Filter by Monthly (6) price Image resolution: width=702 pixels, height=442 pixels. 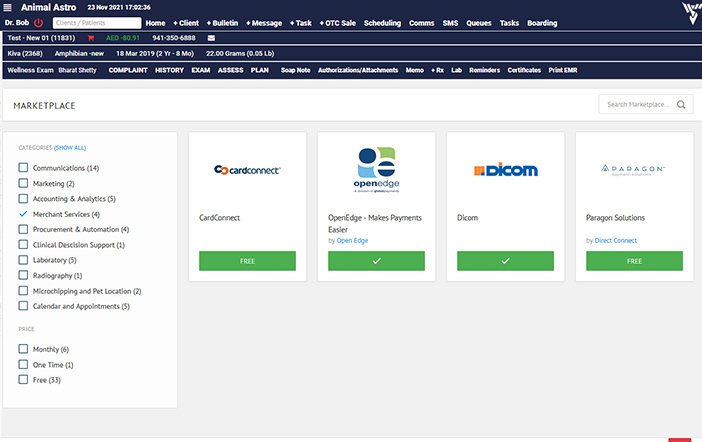coord(23,349)
